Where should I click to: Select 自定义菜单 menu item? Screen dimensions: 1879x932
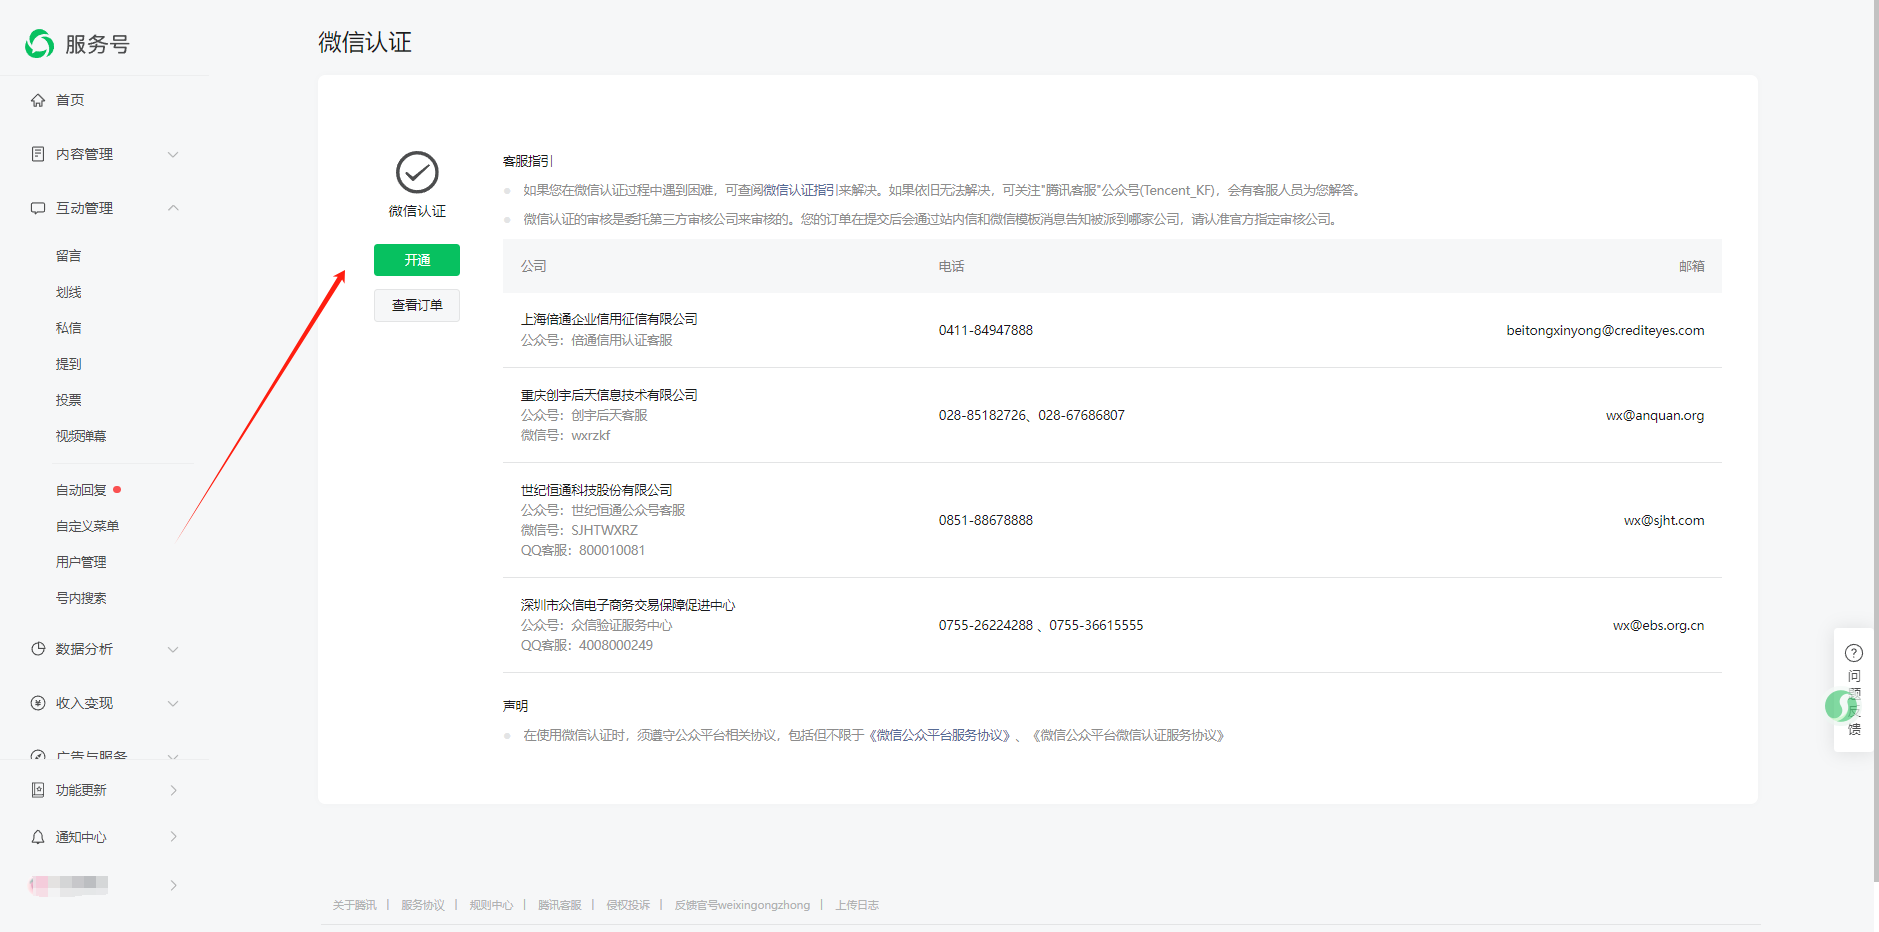tap(87, 526)
